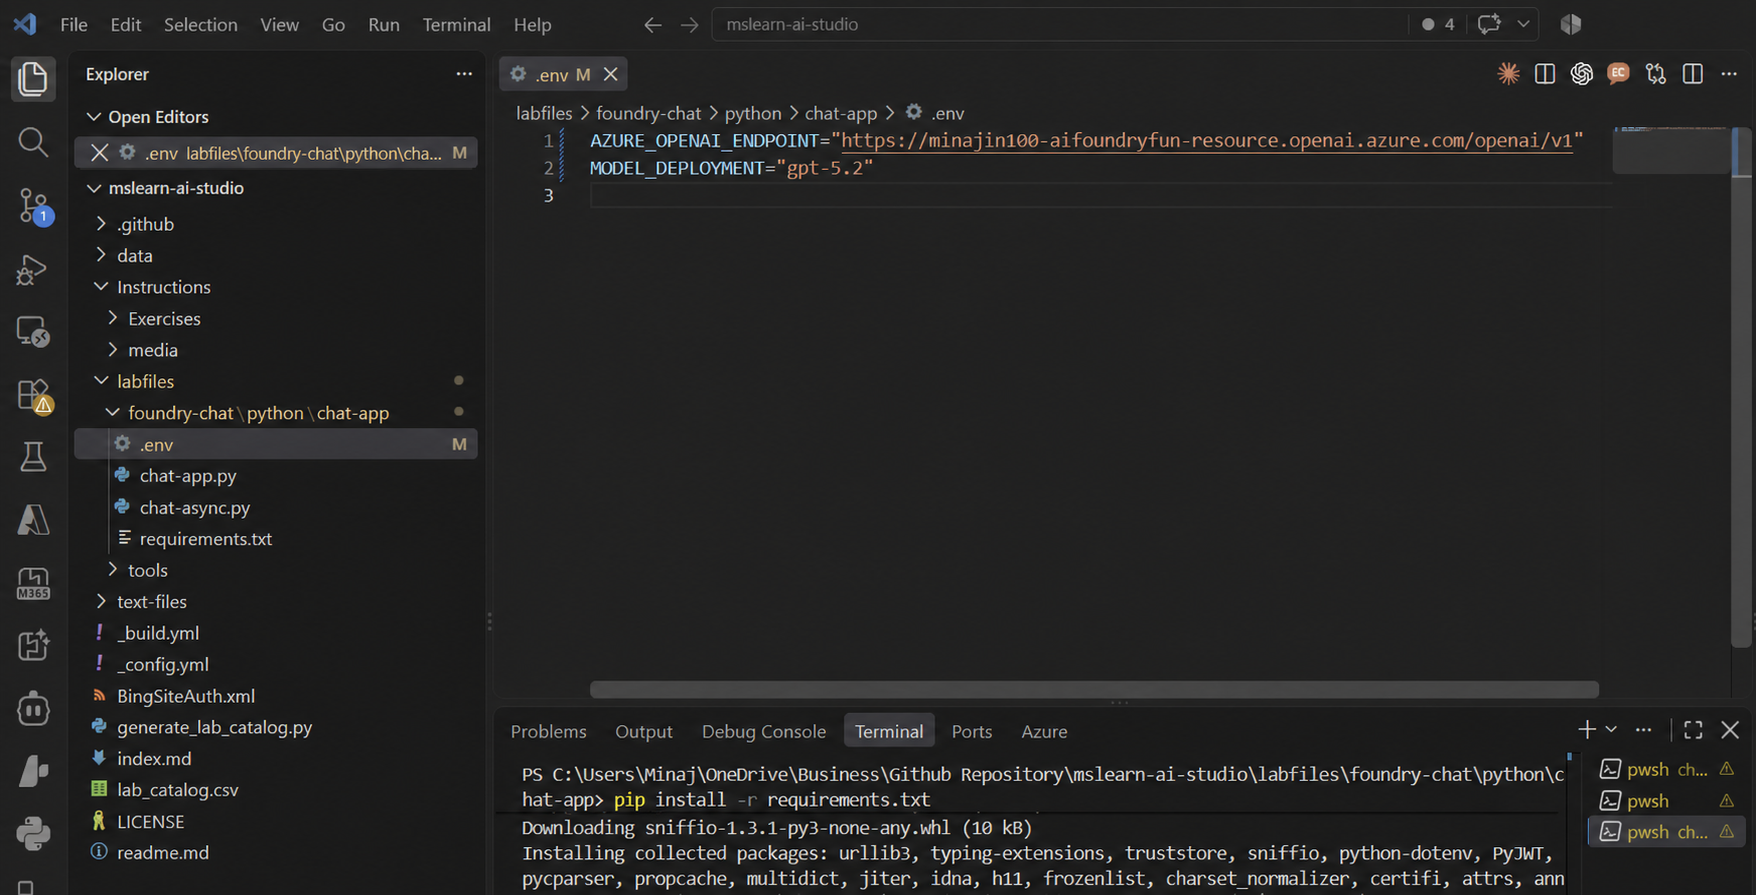Switch to the Debug Console tab
1756x895 pixels.
click(764, 731)
